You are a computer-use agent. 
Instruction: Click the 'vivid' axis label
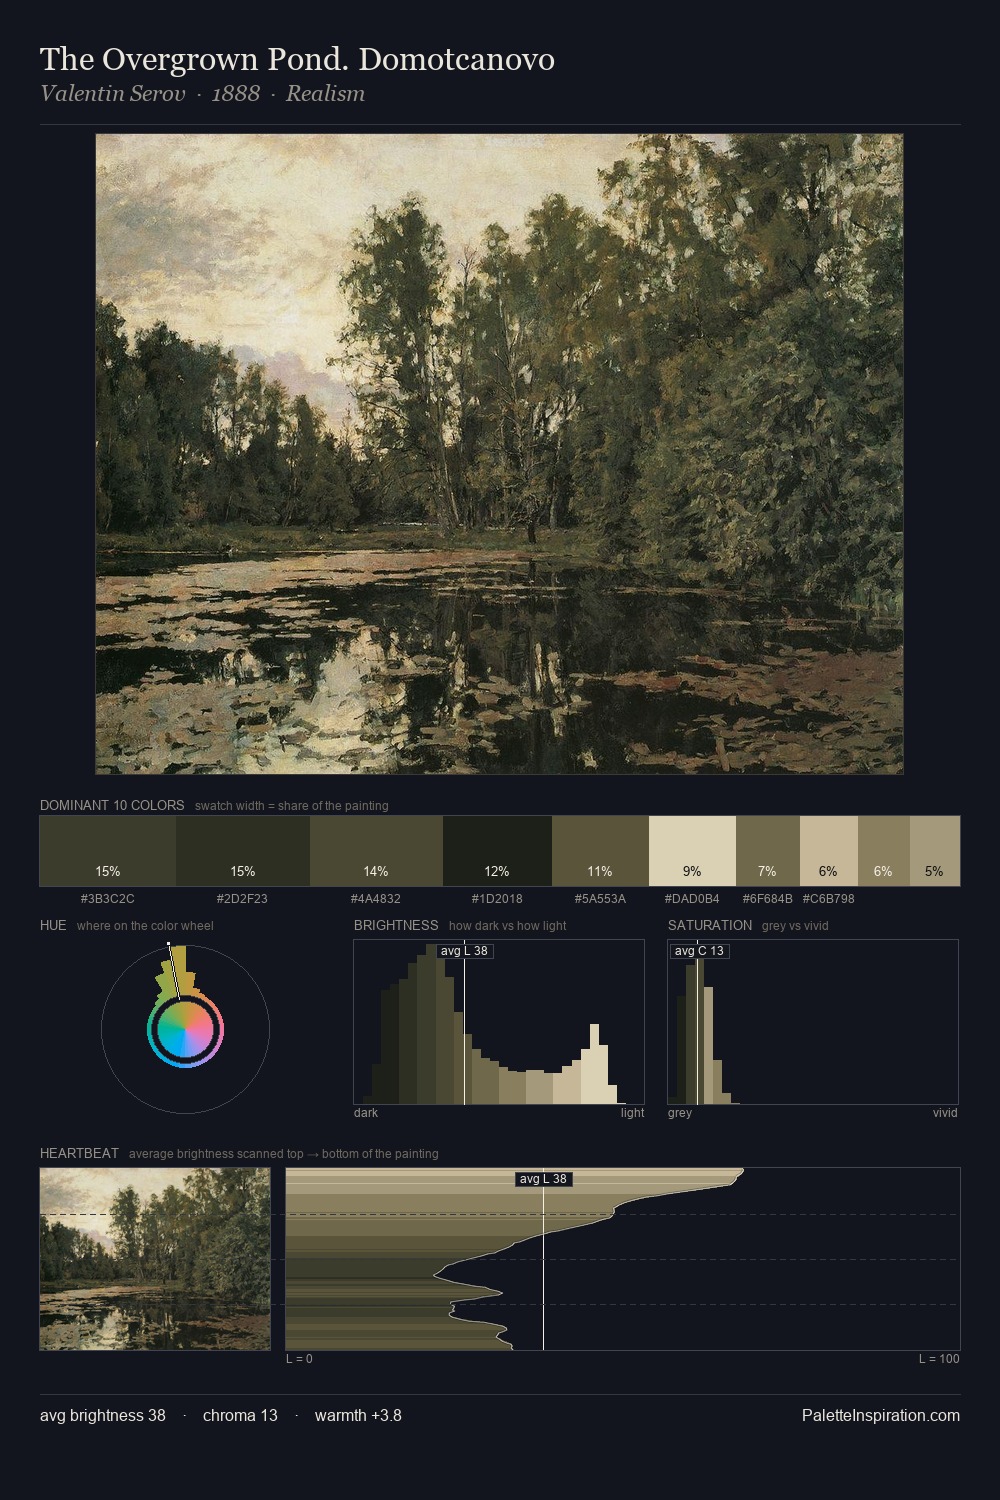[x=945, y=1113]
